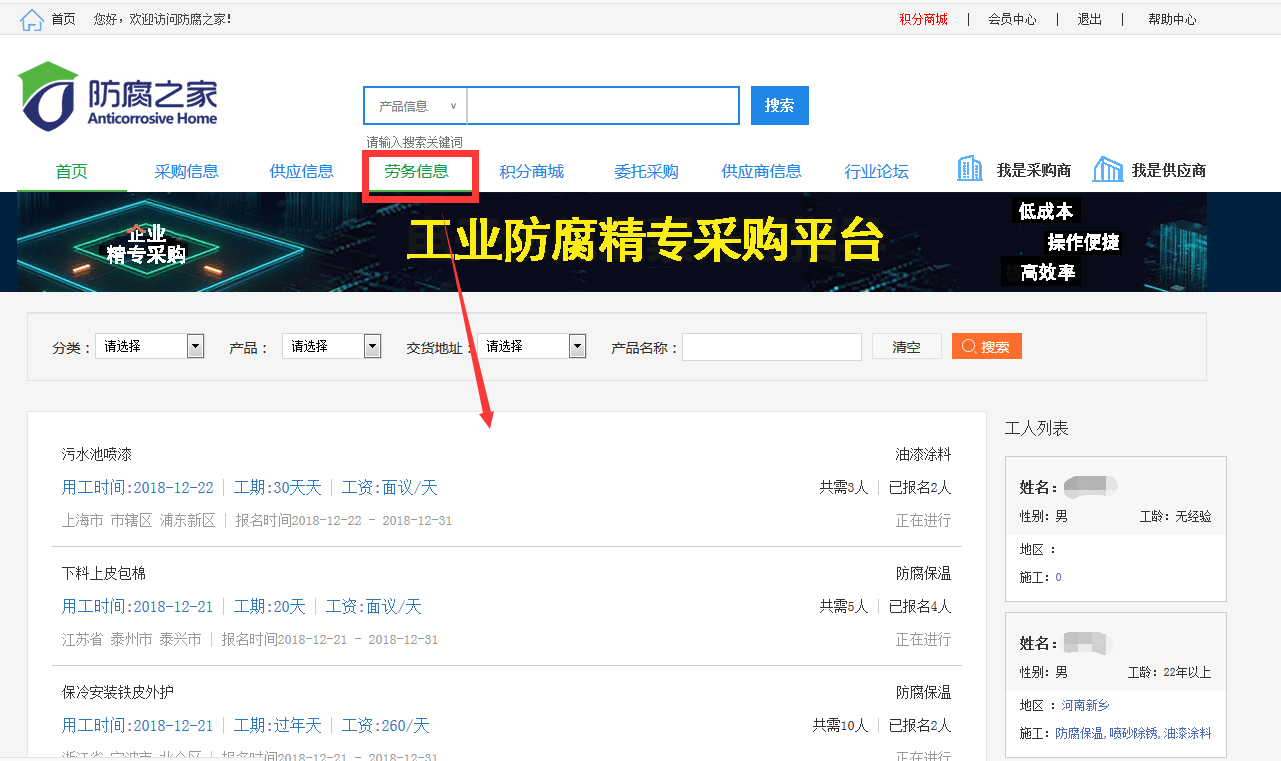Go to the 积分商城 nav tab
This screenshot has width=1281, height=761.
tap(531, 171)
